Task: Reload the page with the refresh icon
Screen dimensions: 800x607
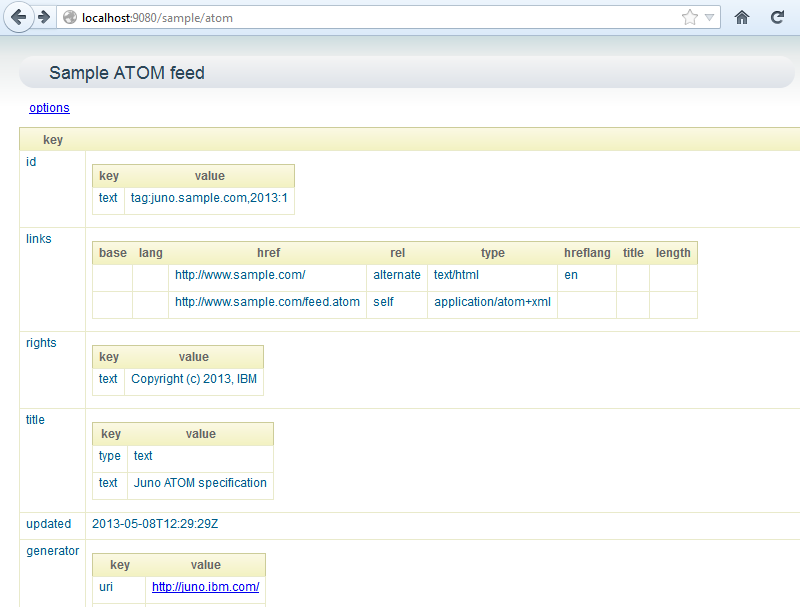Action: [x=777, y=17]
